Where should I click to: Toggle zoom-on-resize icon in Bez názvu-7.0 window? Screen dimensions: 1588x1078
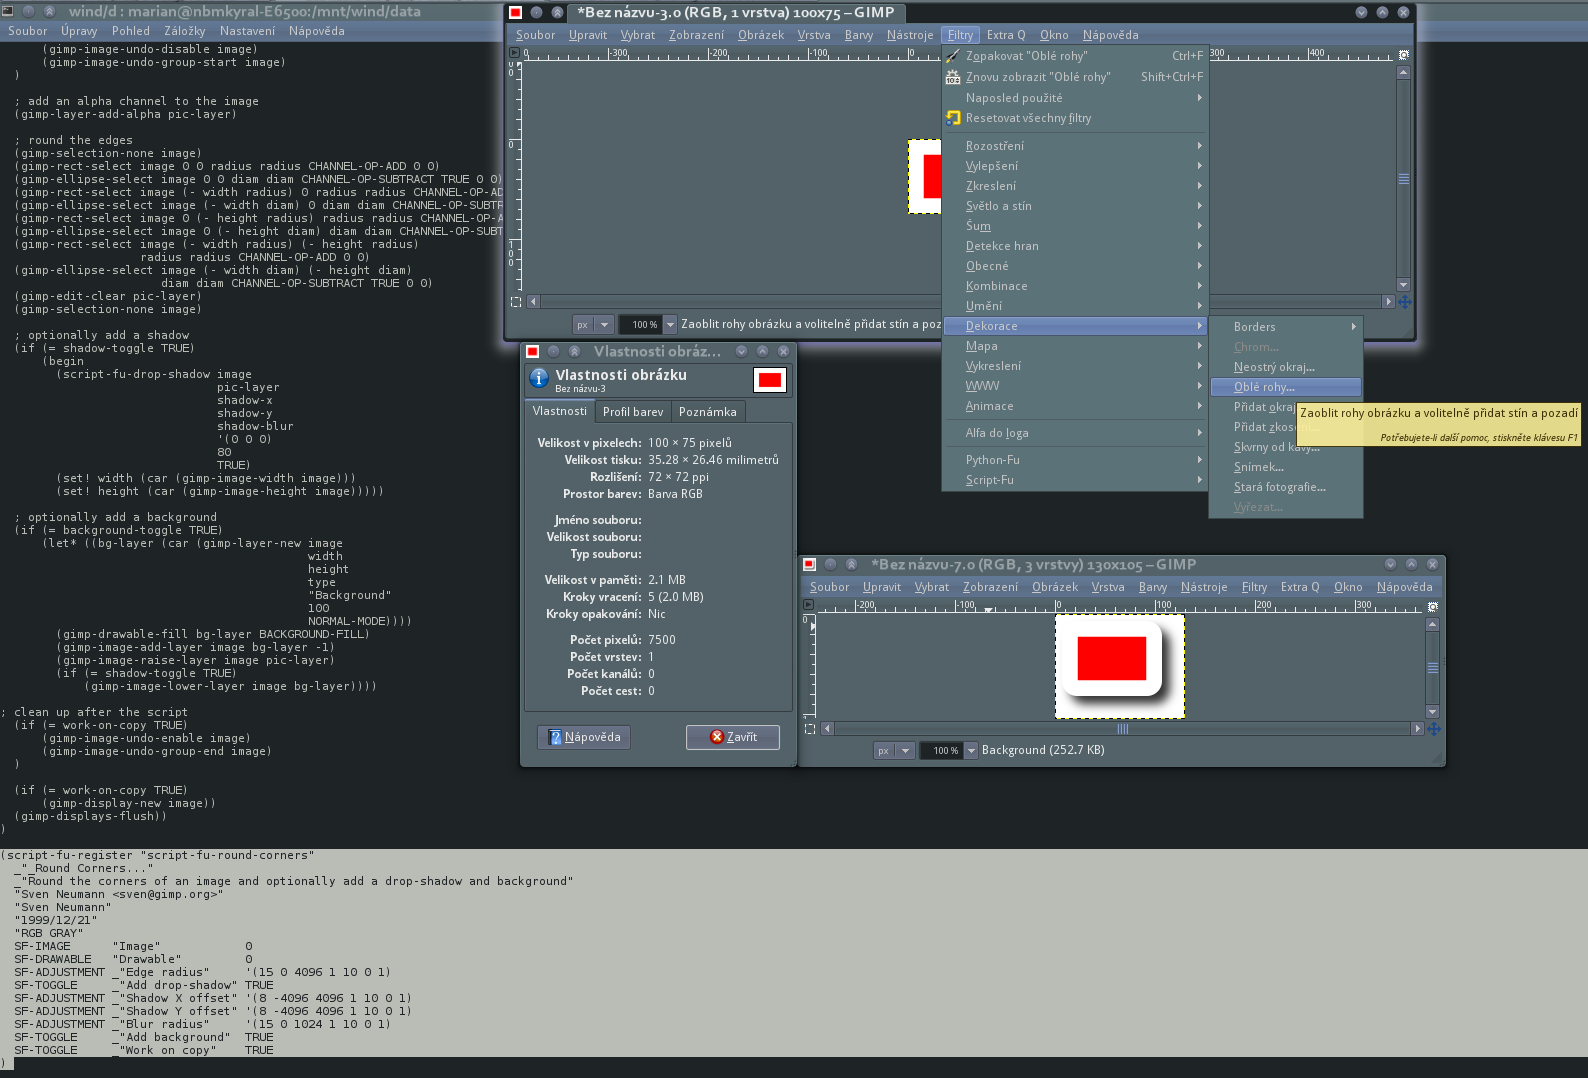click(1433, 606)
